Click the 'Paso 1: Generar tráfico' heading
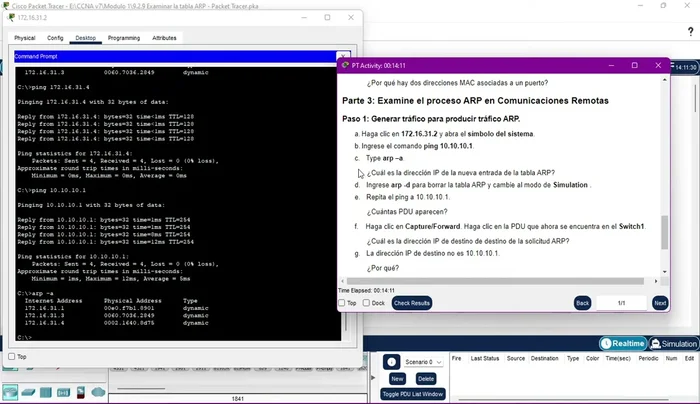700x404 pixels. 431,119
